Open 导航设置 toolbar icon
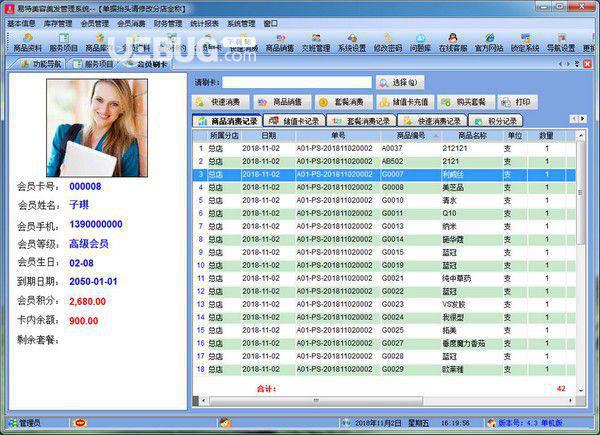The width and height of the screenshot is (600, 435). coord(561,43)
